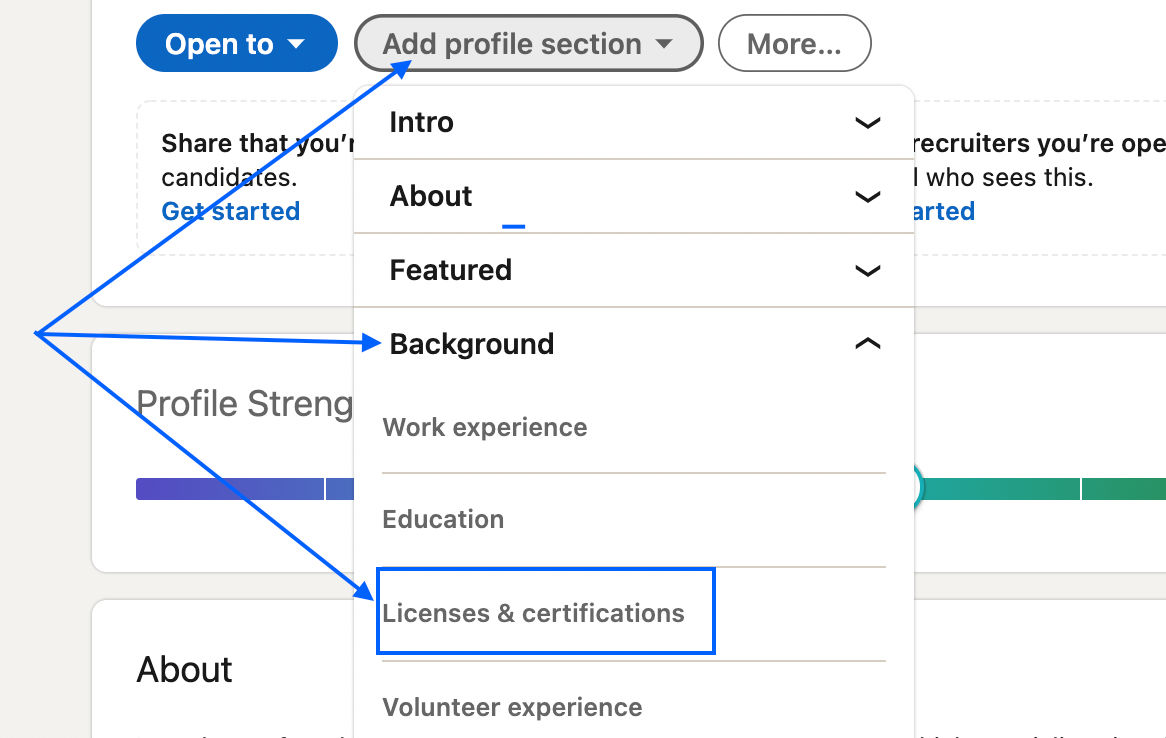Expand the Featured section chevron
This screenshot has height=738, width=1166.
(x=868, y=270)
